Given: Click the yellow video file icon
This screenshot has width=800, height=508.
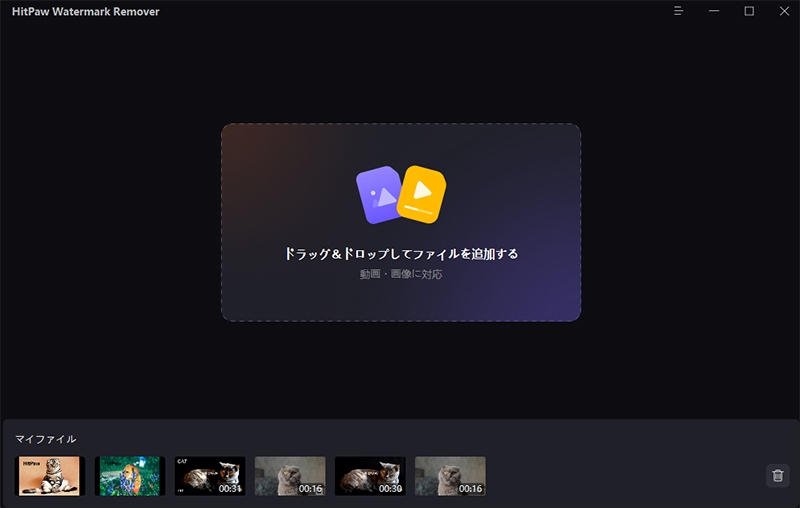Looking at the screenshot, I should pos(421,194).
